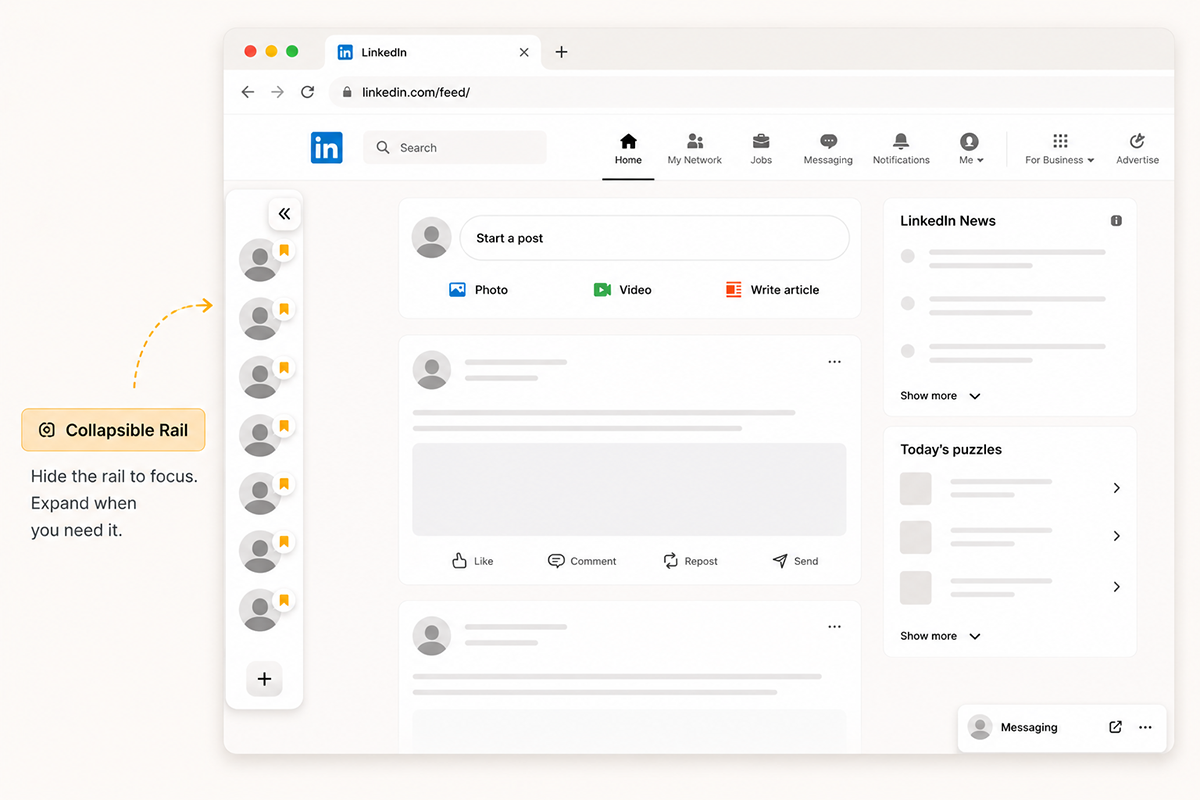1200x800 pixels.
Task: Open the Me profile dropdown
Action: [970, 149]
